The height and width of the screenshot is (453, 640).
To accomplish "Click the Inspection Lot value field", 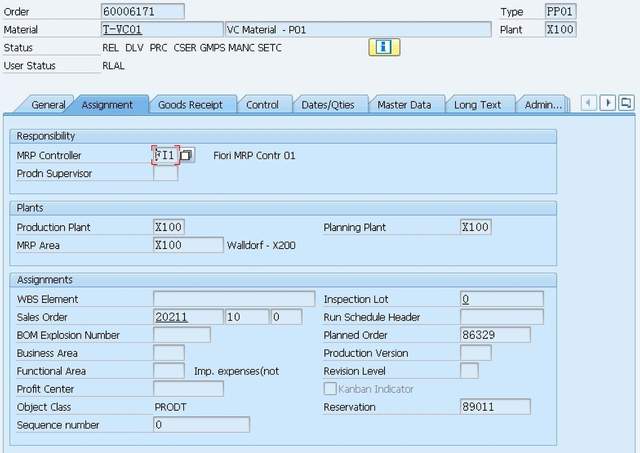I will point(501,299).
